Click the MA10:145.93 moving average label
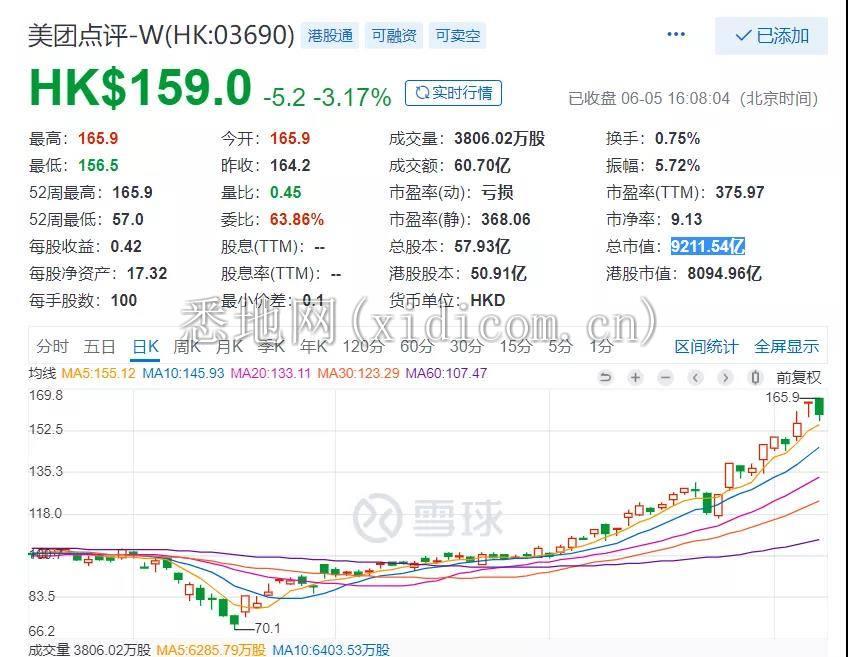848x657 pixels. pyautogui.click(x=183, y=374)
